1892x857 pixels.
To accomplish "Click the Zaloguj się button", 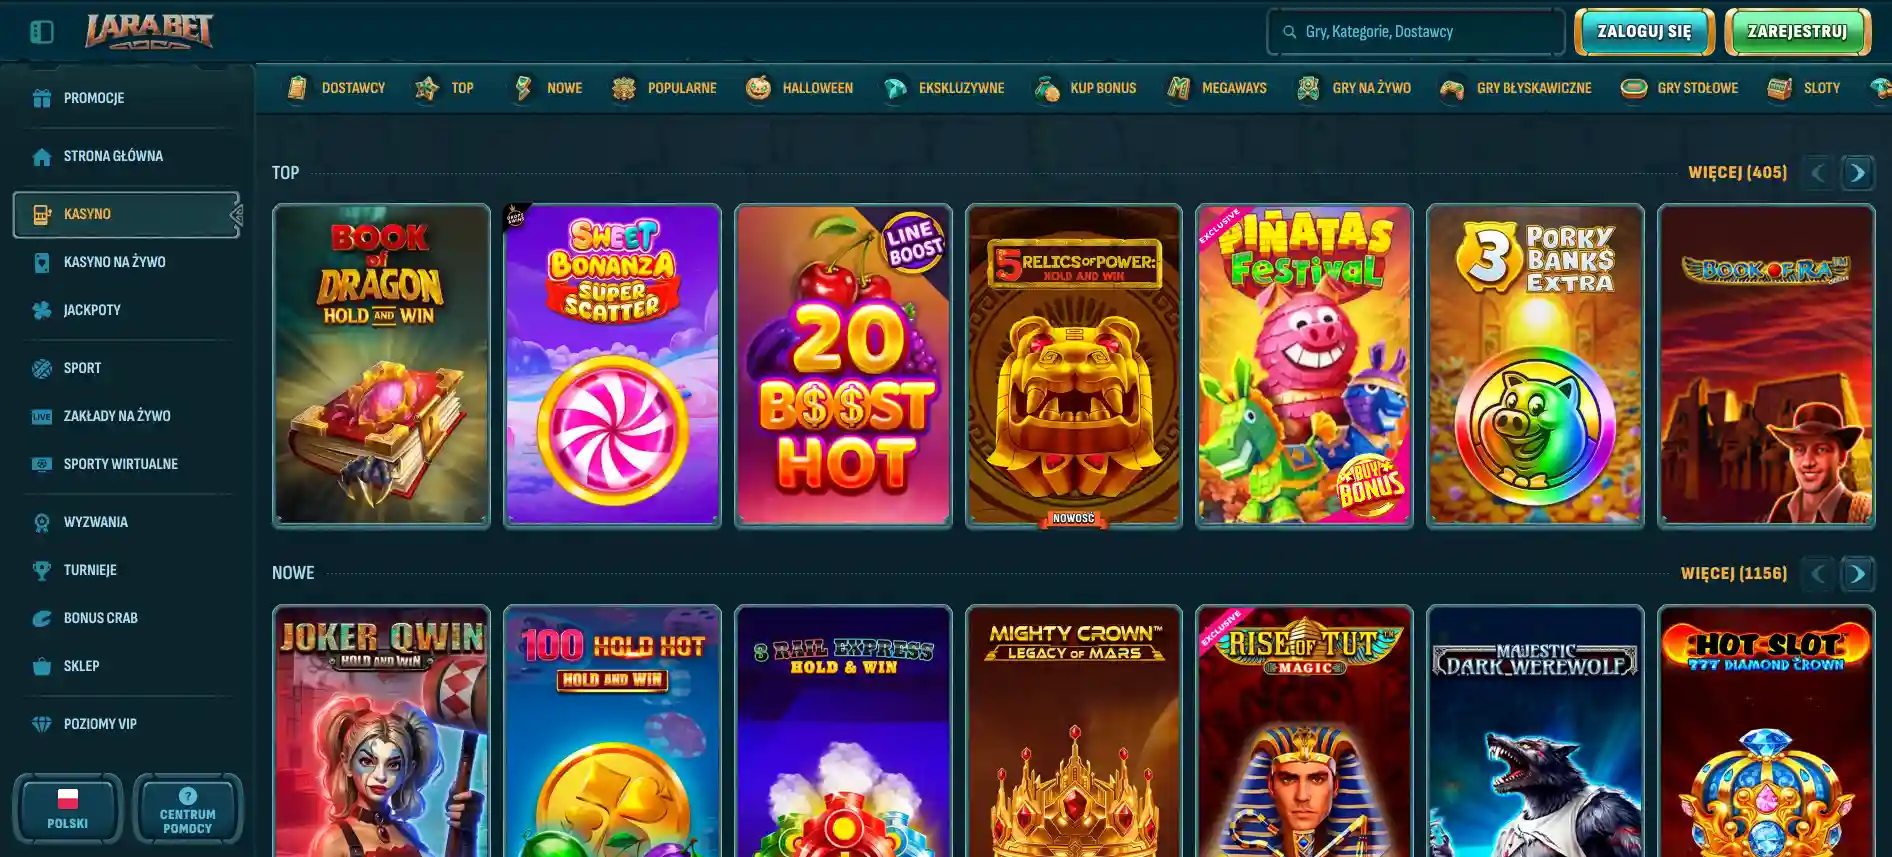I will (1645, 32).
